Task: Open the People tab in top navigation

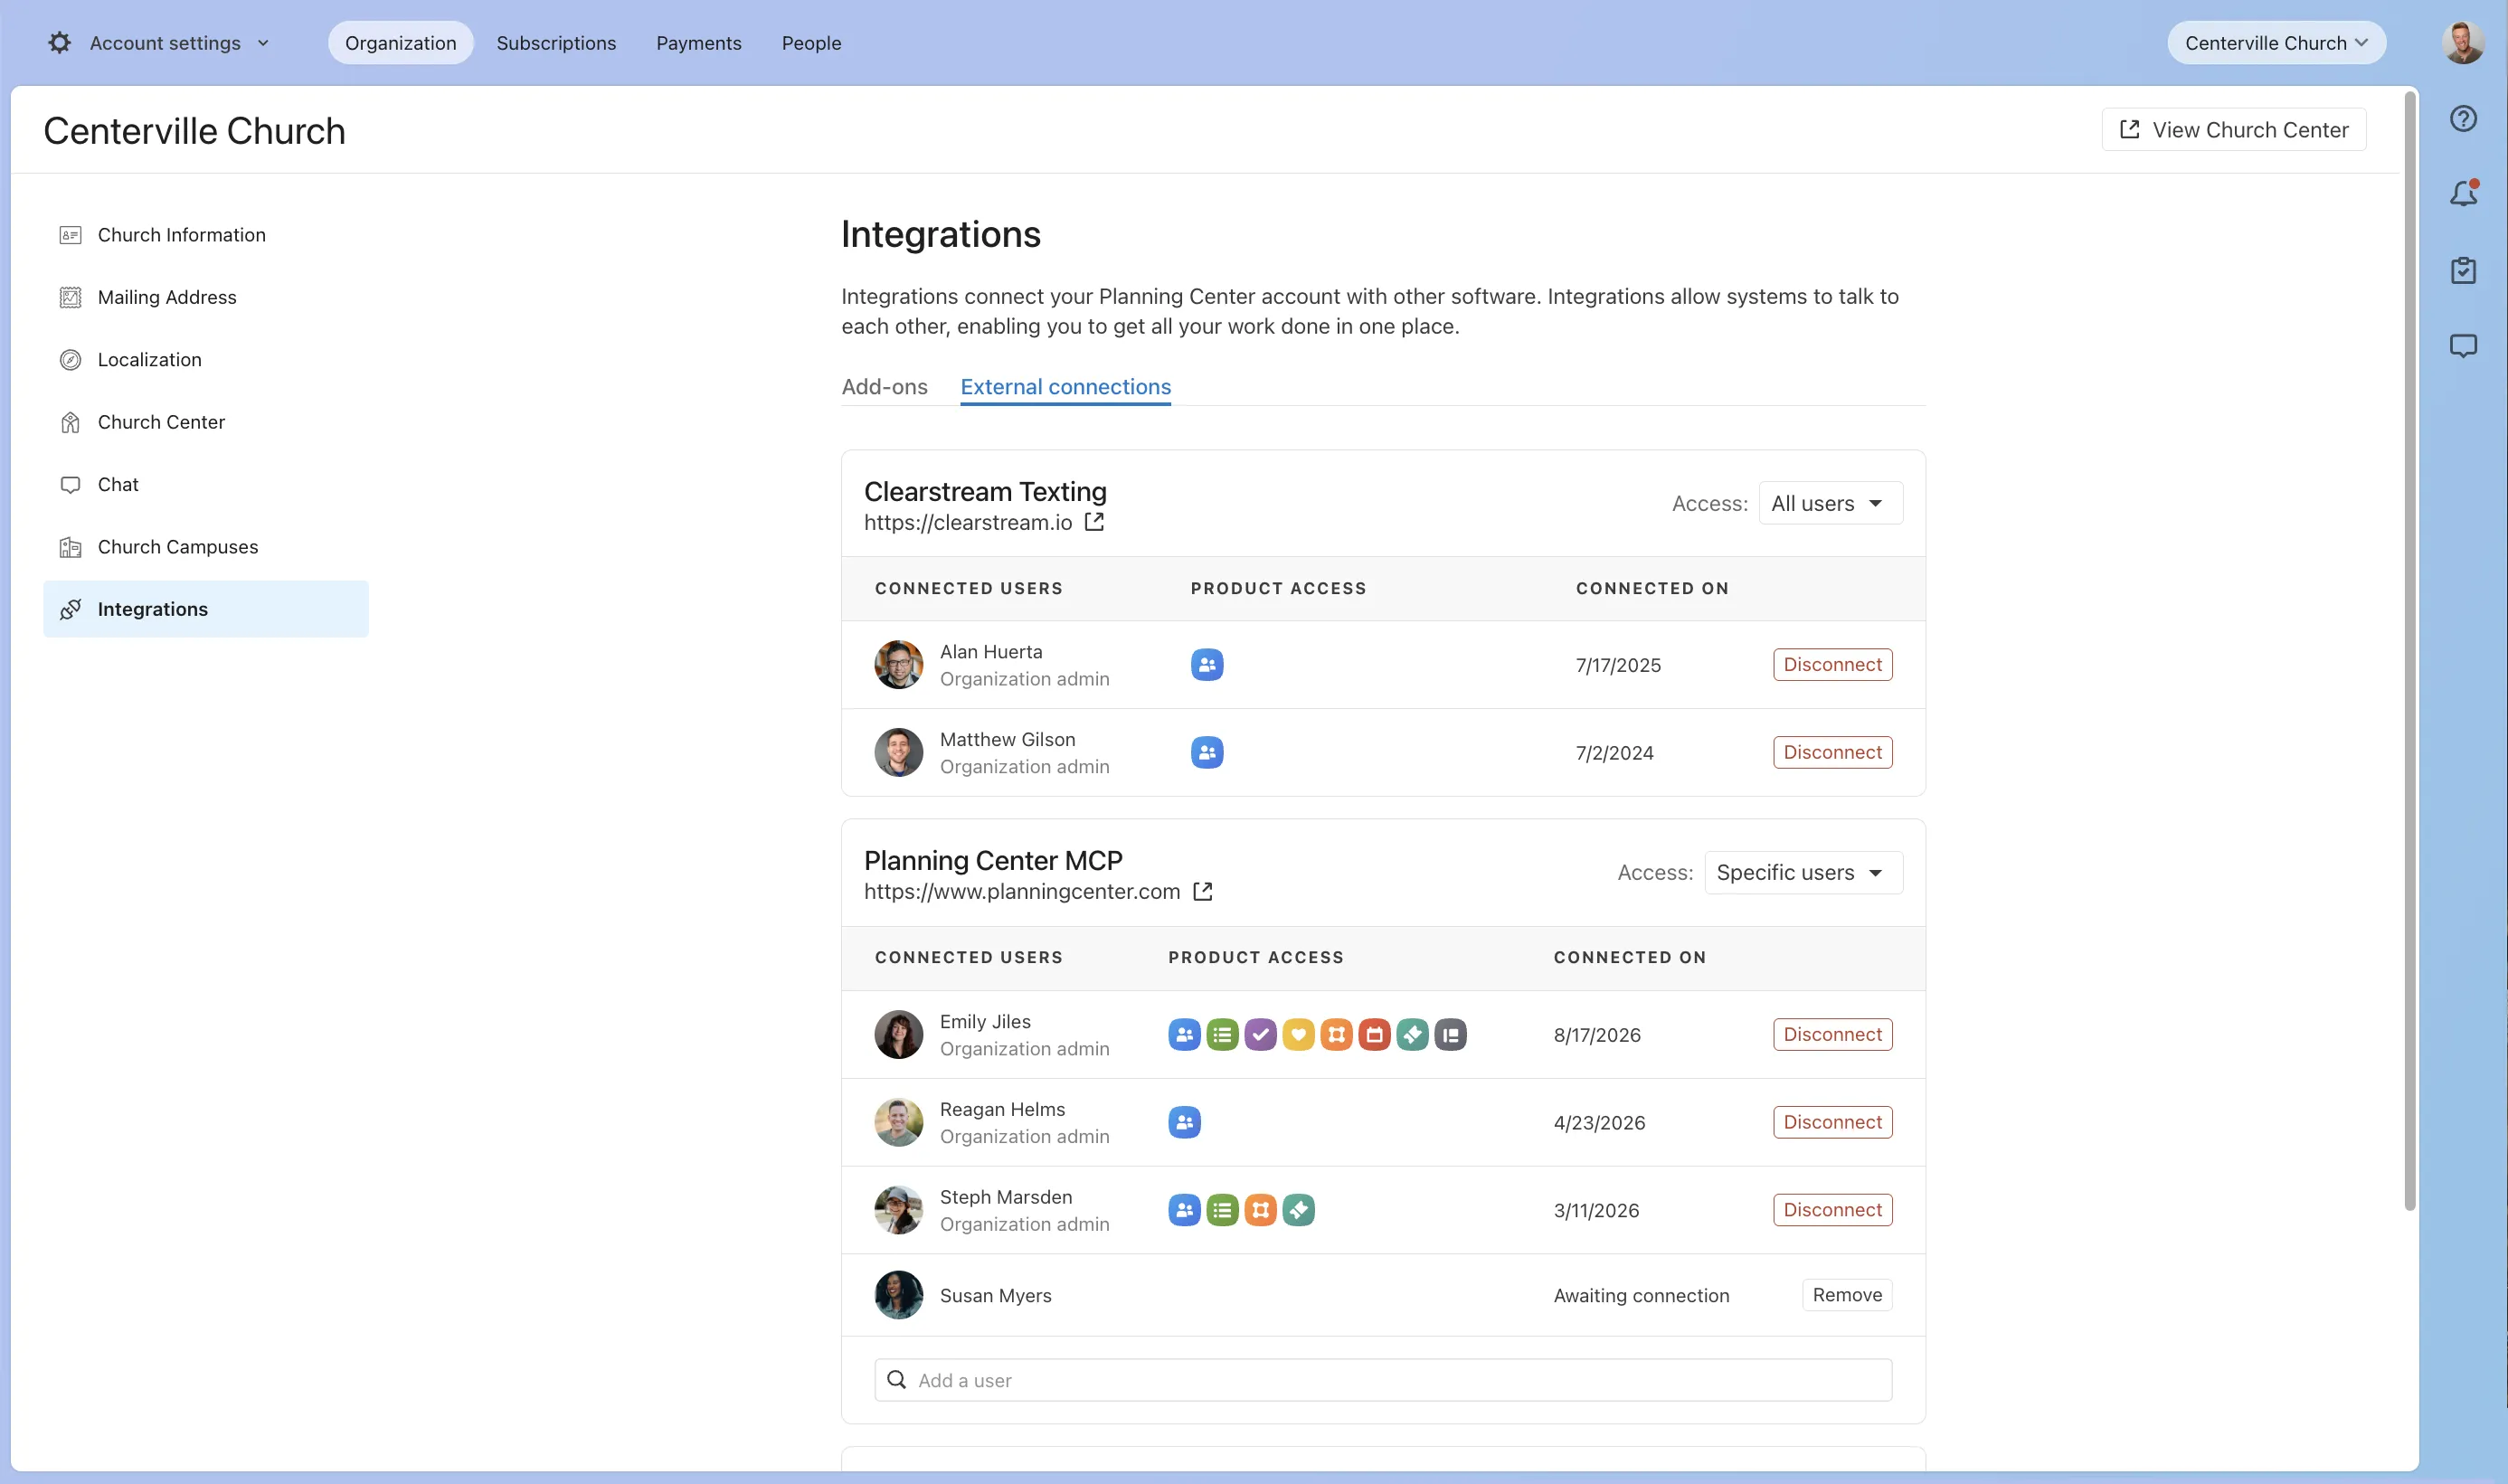Action: pyautogui.click(x=812, y=43)
